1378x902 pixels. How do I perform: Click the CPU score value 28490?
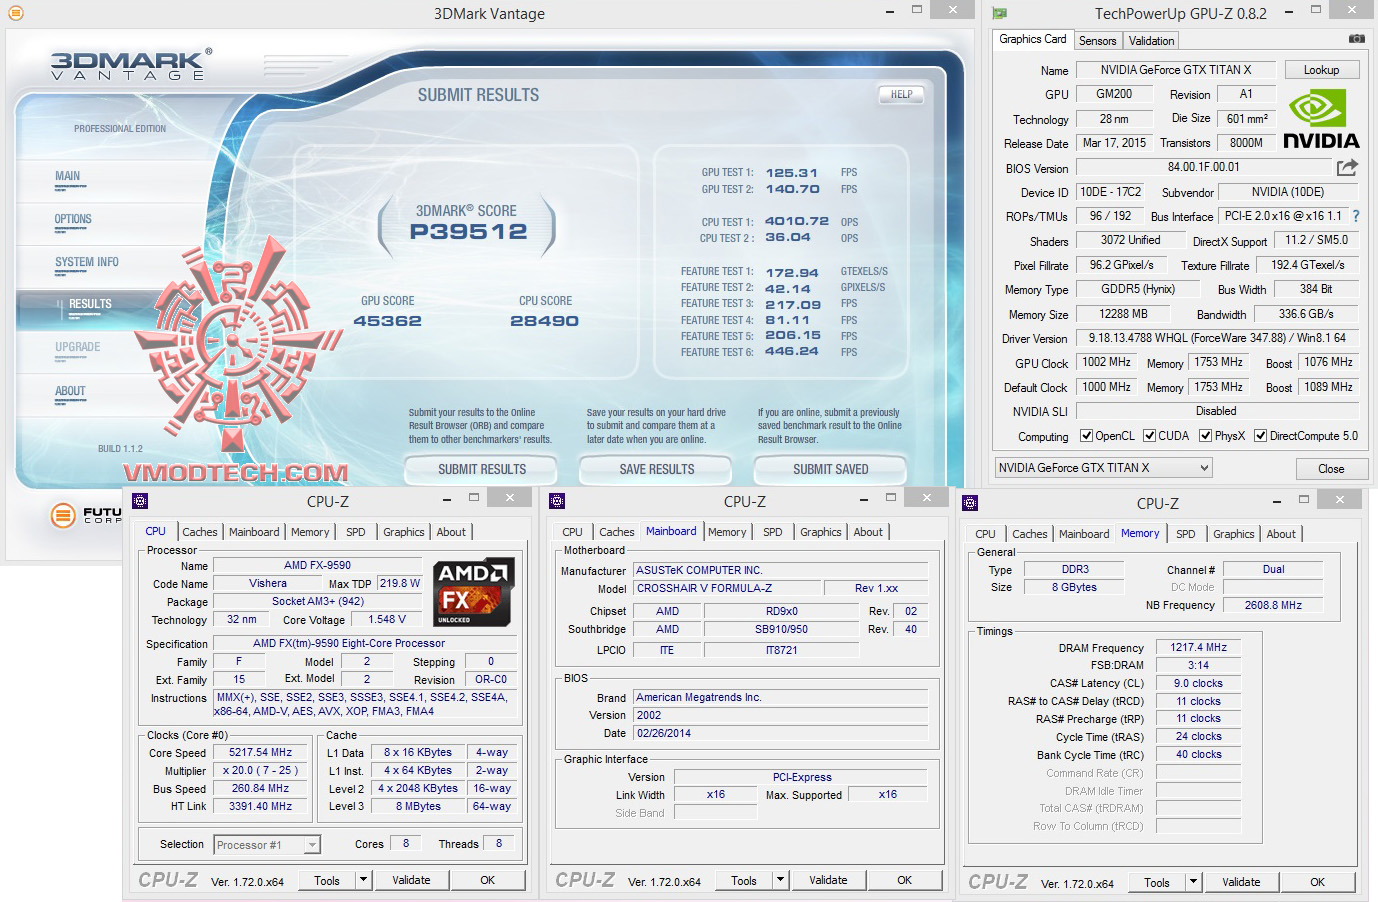point(544,321)
